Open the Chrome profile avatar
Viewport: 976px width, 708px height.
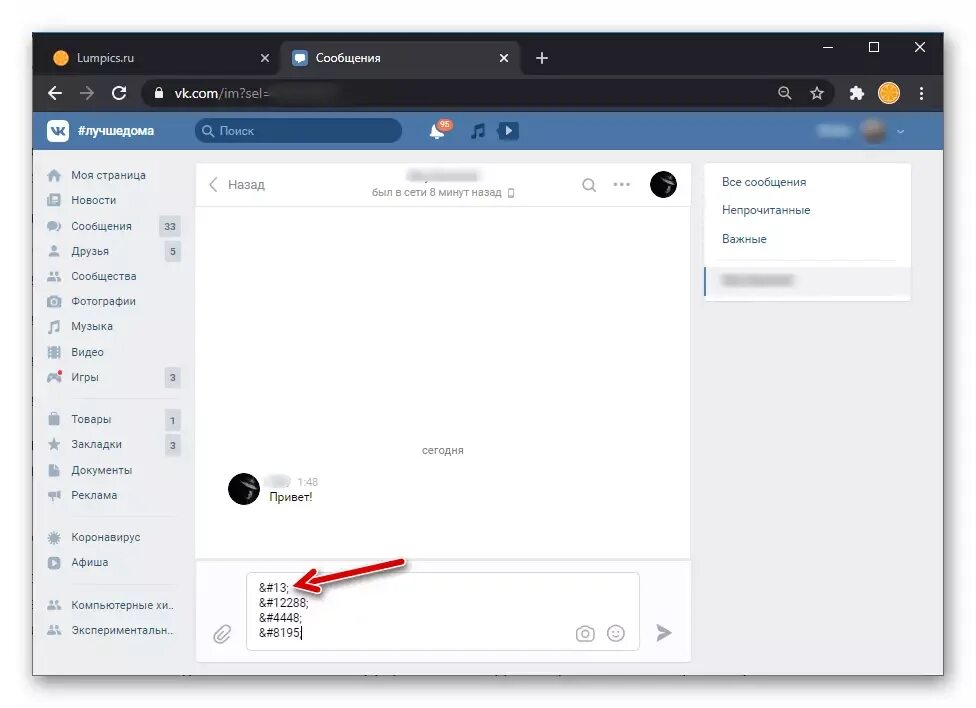889,93
